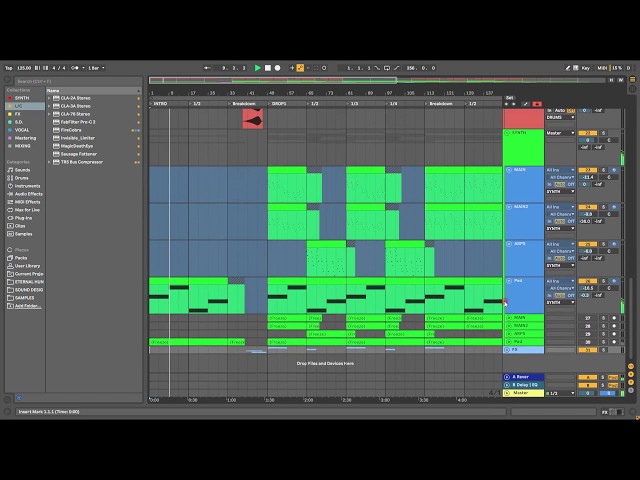
Task: Open the Master output dropdown on SYNTH track
Action: tap(560, 133)
